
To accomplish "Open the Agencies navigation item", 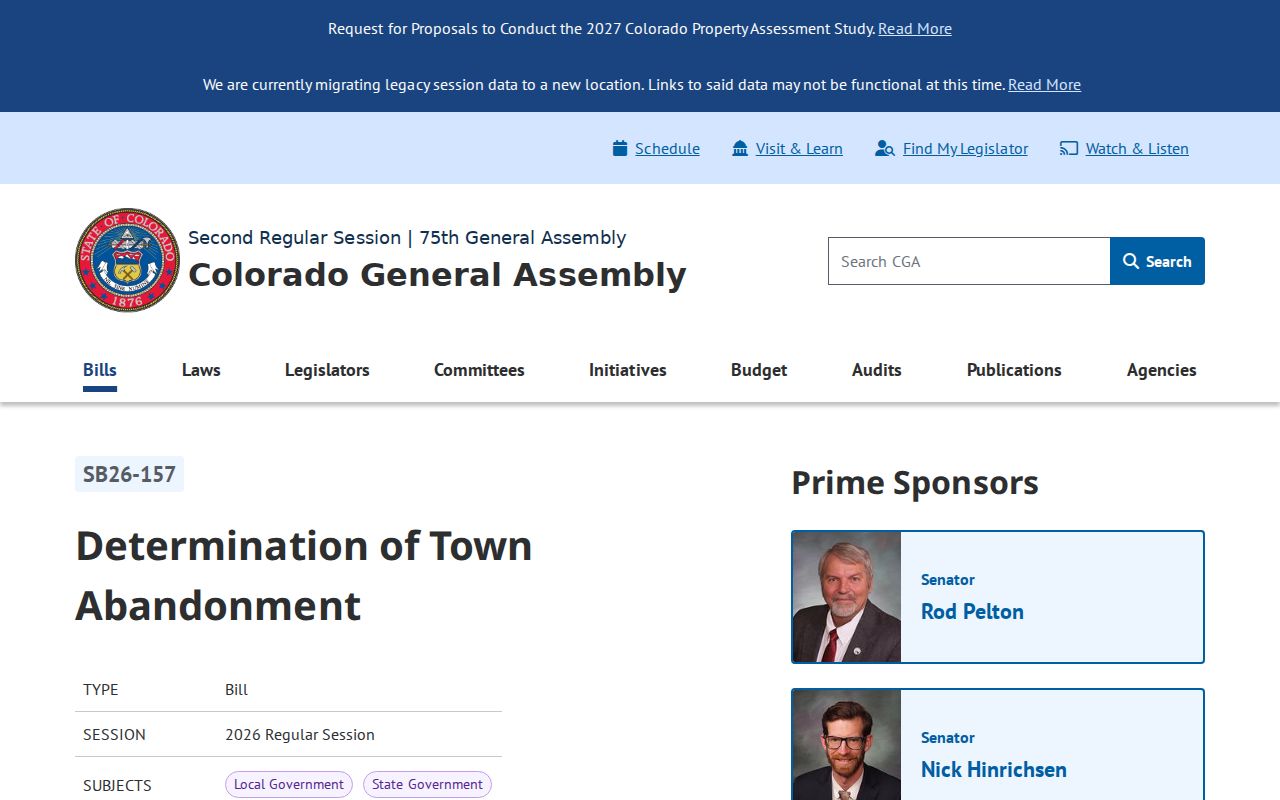I will (x=1161, y=370).
